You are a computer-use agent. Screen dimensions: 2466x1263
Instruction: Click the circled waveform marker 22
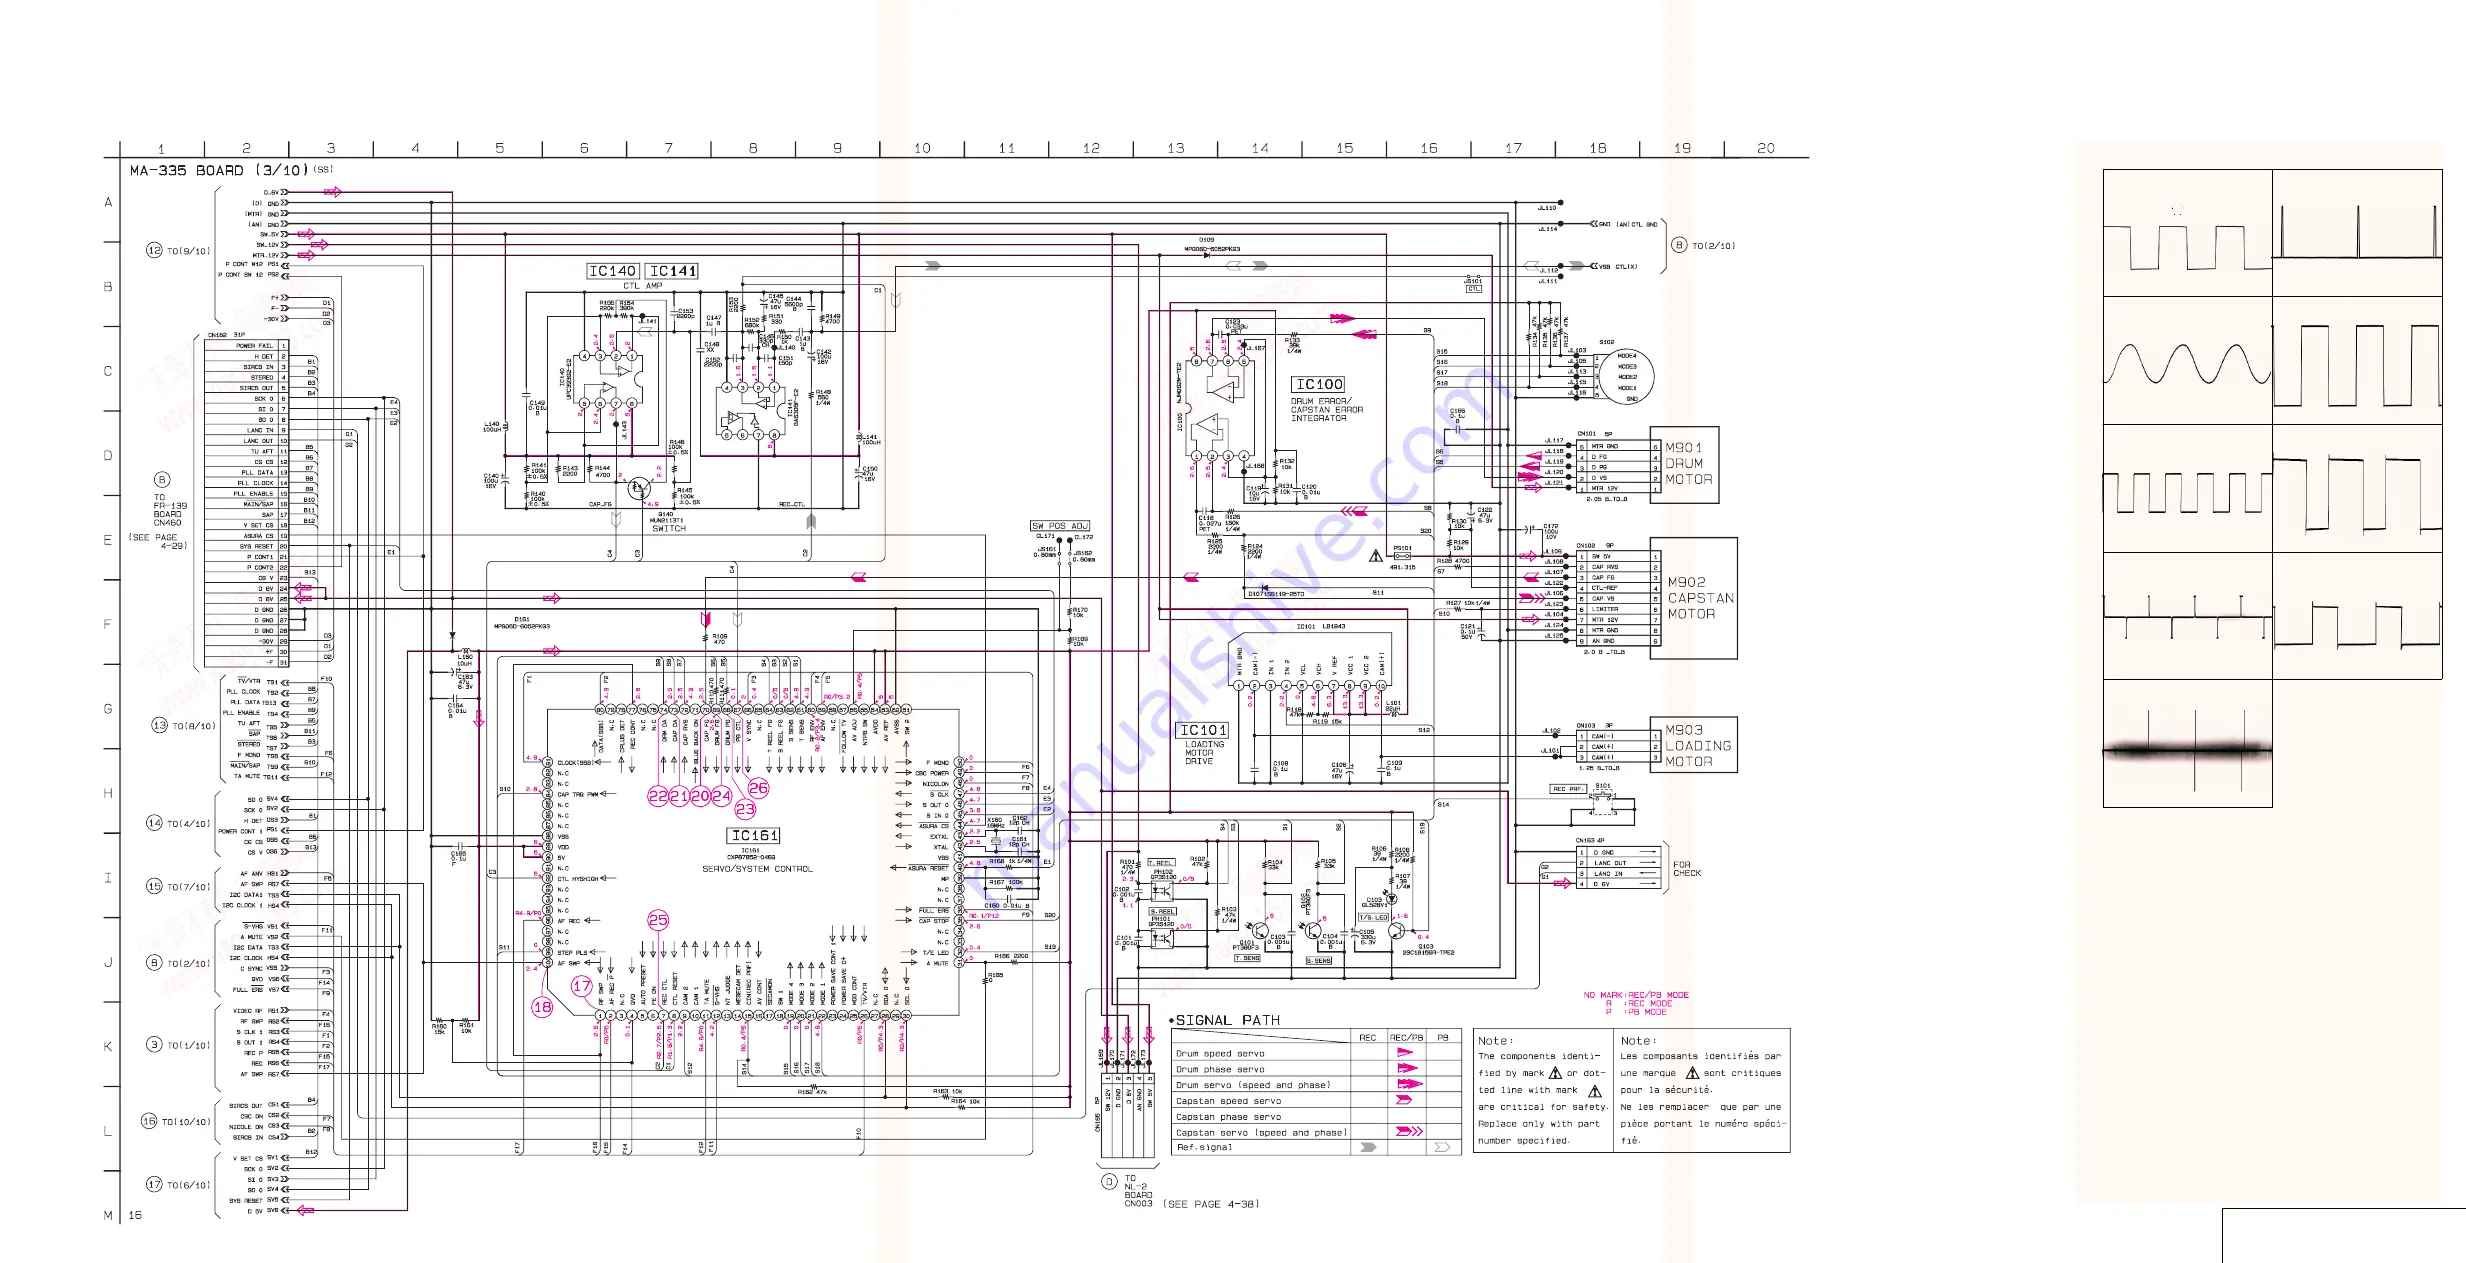click(x=658, y=797)
